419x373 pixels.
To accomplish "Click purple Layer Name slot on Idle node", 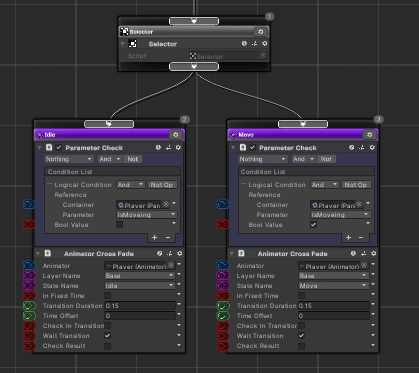I will [29, 276].
